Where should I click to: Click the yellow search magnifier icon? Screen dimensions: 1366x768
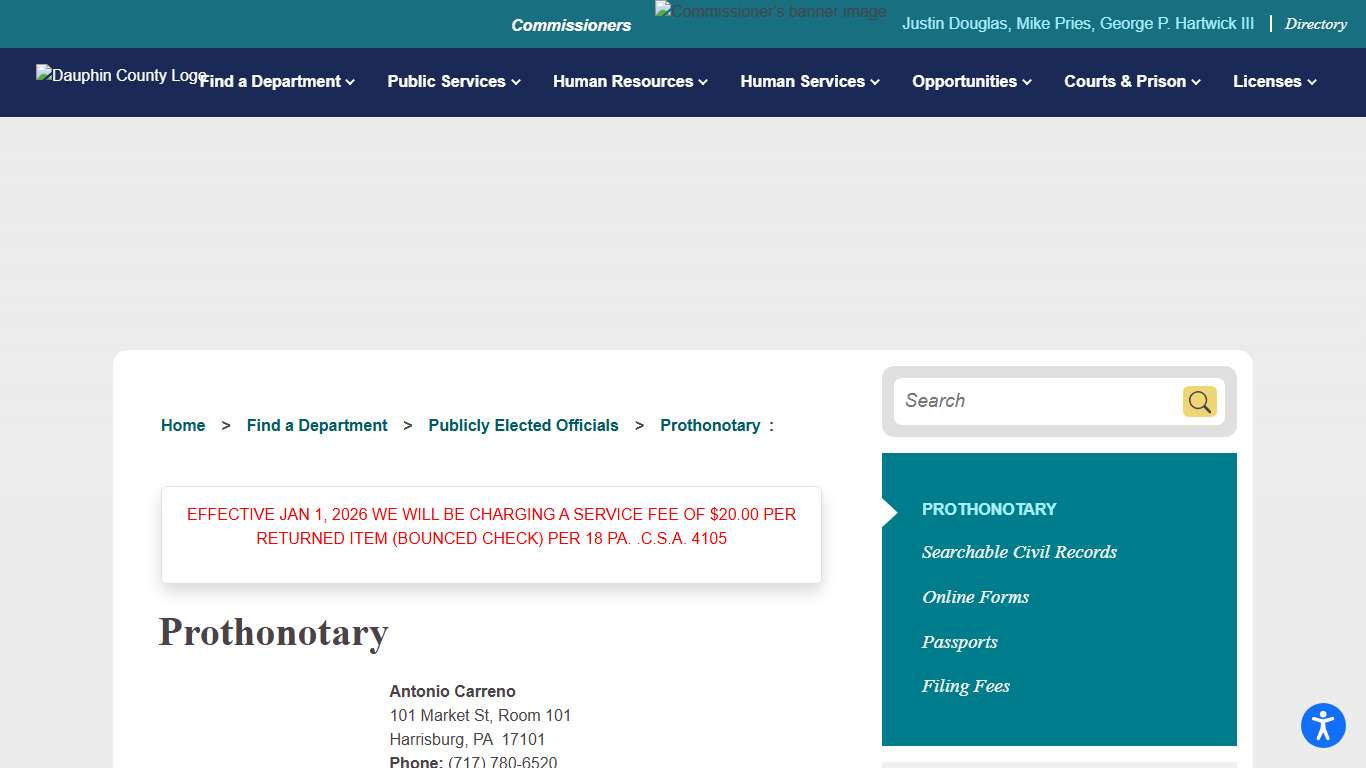[1199, 402]
